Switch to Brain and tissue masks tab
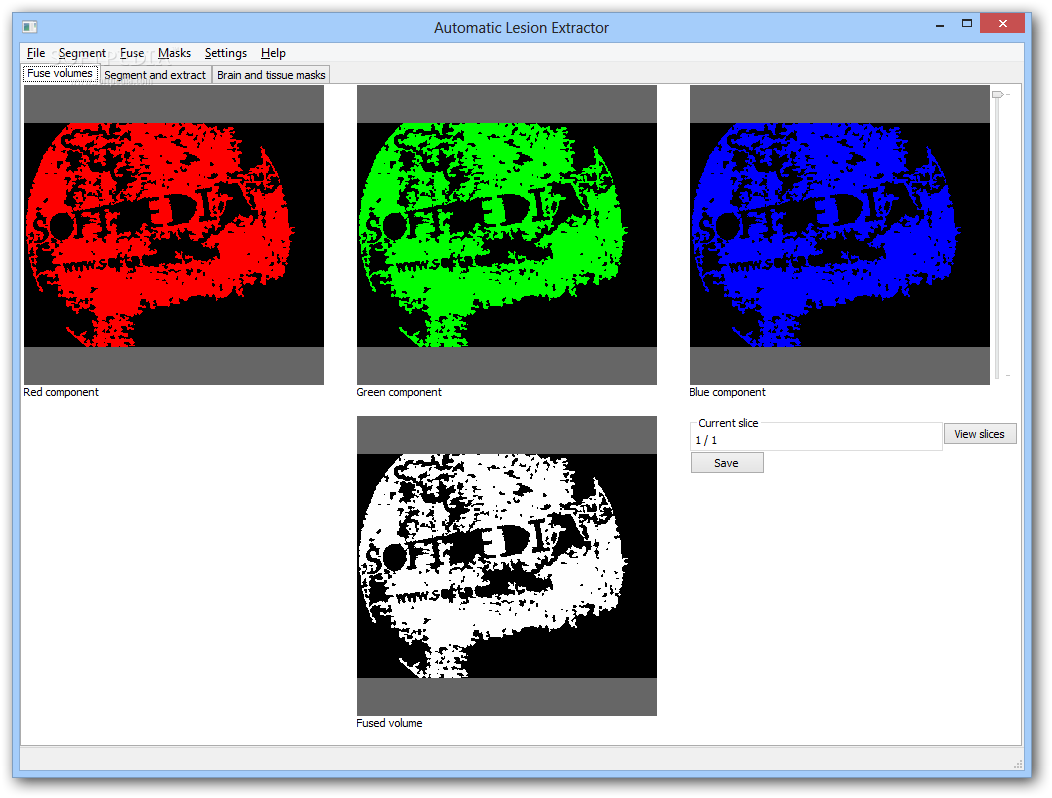The height and width of the screenshot is (798, 1052). pyautogui.click(x=271, y=75)
